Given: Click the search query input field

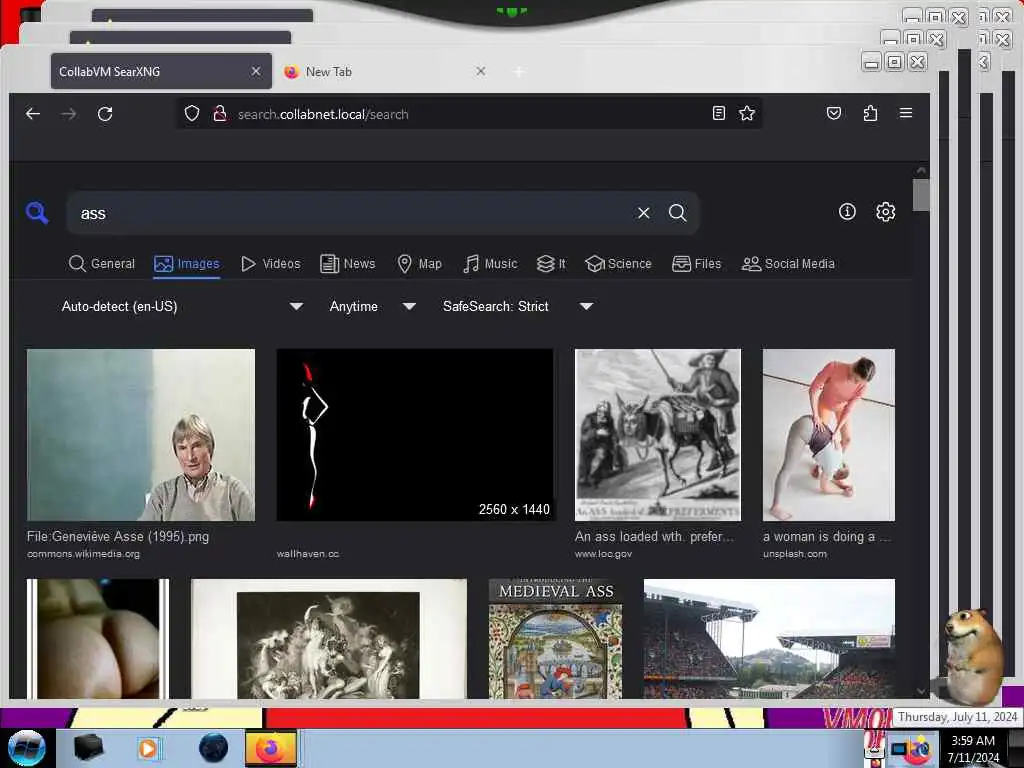Looking at the screenshot, I should pyautogui.click(x=353, y=213).
